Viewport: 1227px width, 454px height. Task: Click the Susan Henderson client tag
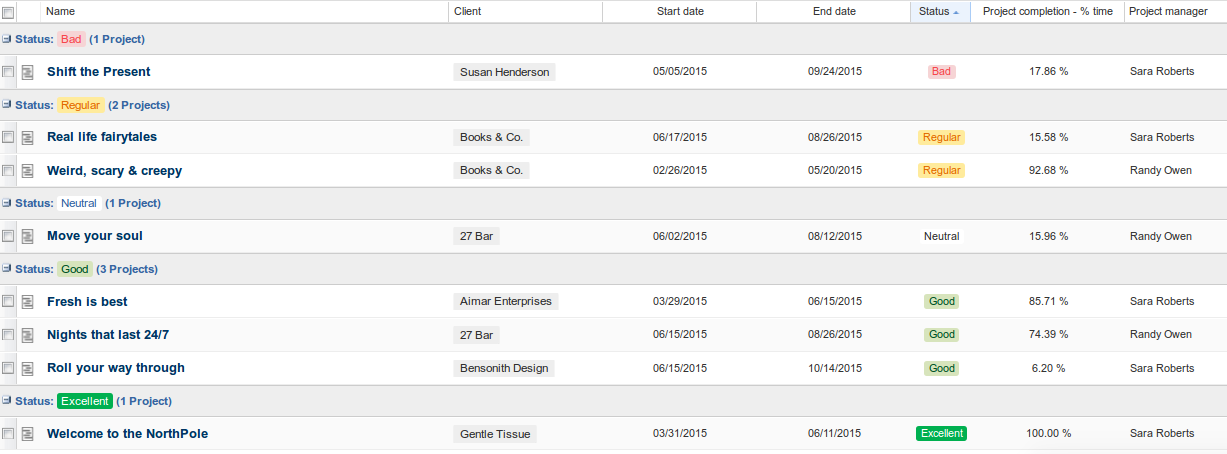point(504,72)
